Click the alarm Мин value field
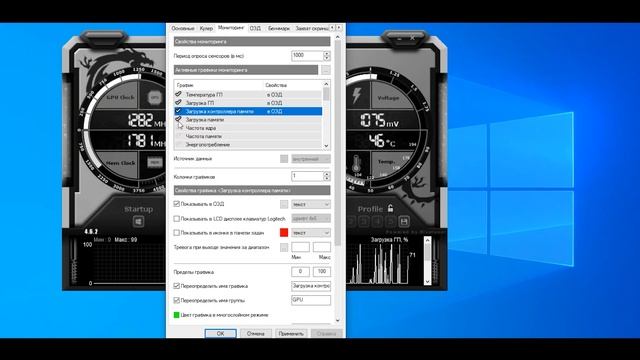 coord(300,247)
